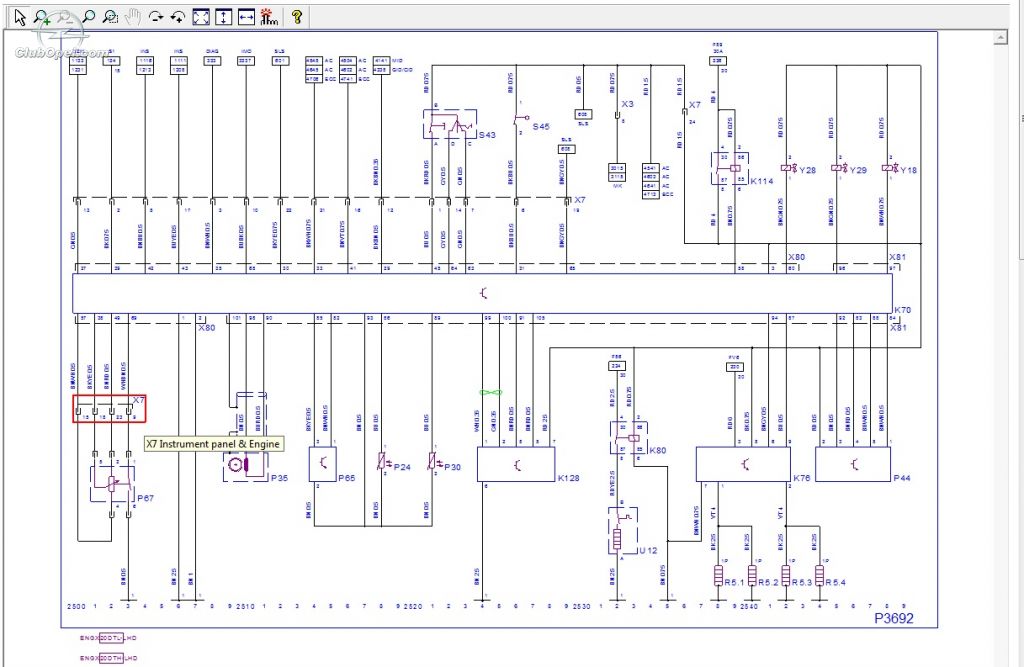The width and height of the screenshot is (1024, 667).
Task: Click the red flash locate toolbar icon
Action: point(268,17)
